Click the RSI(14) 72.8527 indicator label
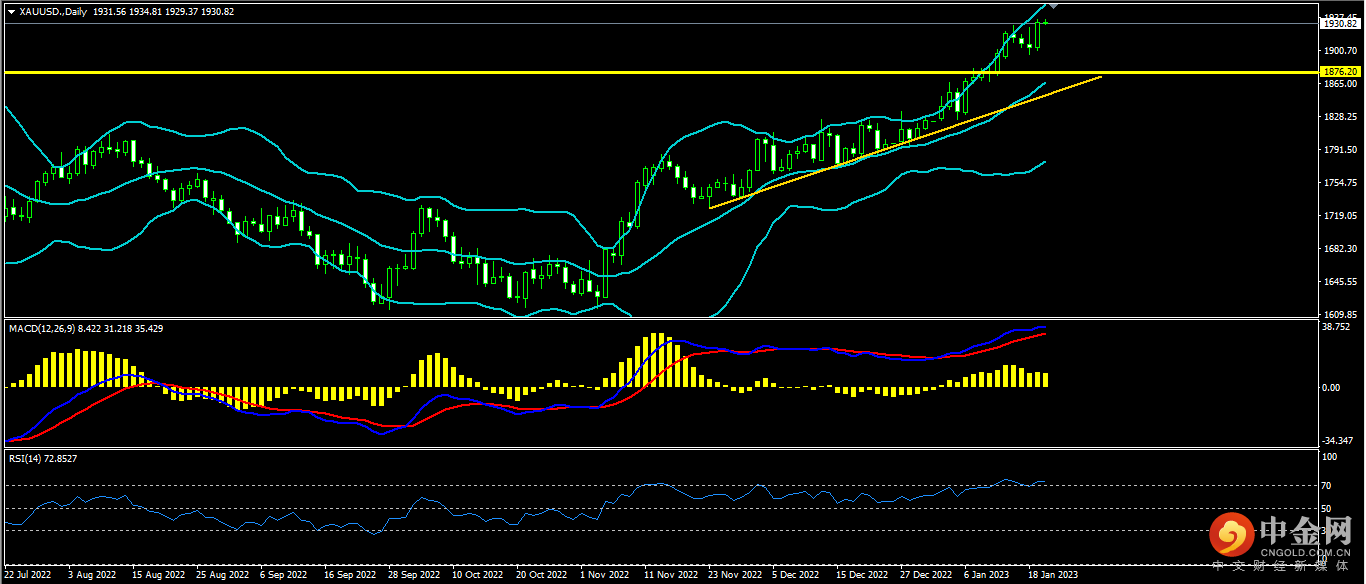This screenshot has width=1366, height=584. pos(43,458)
